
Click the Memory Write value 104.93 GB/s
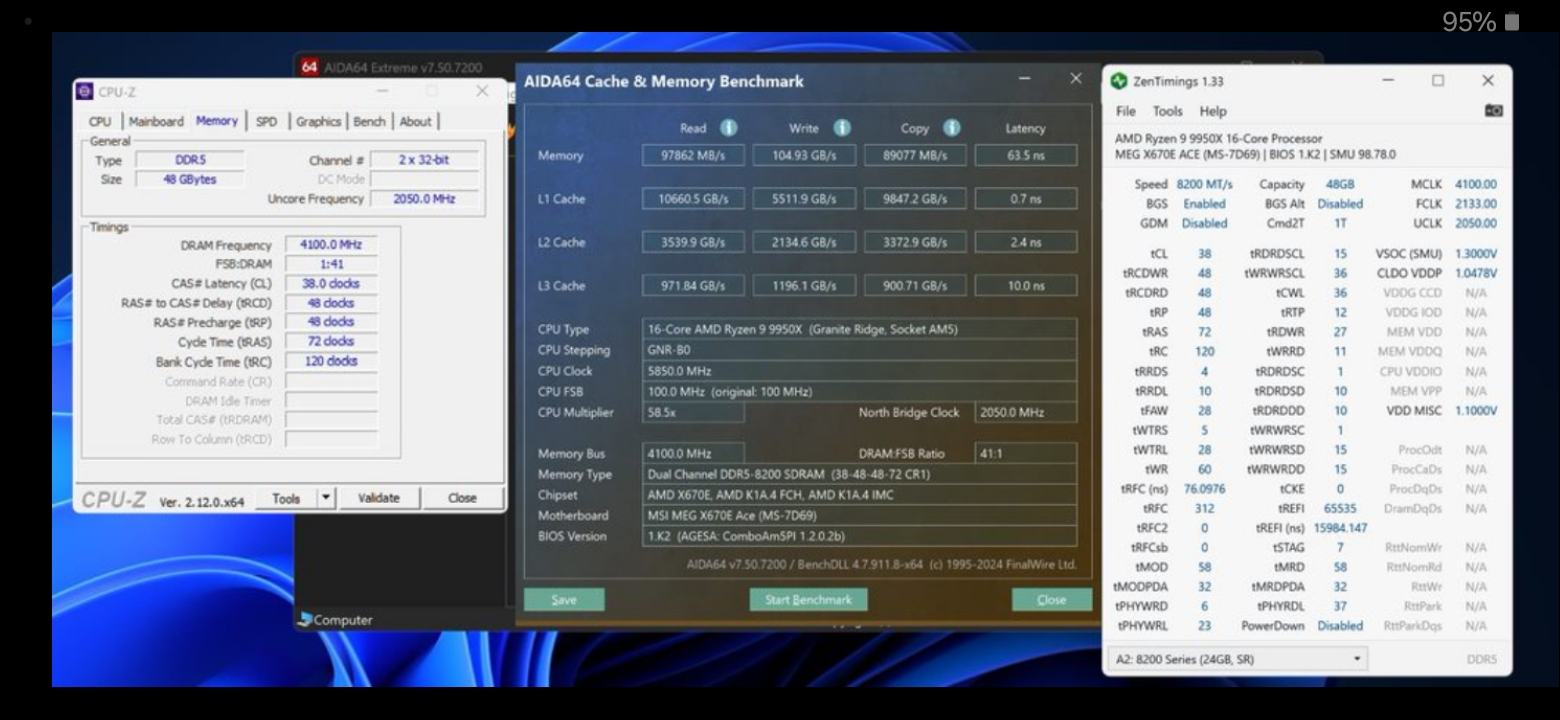804,155
